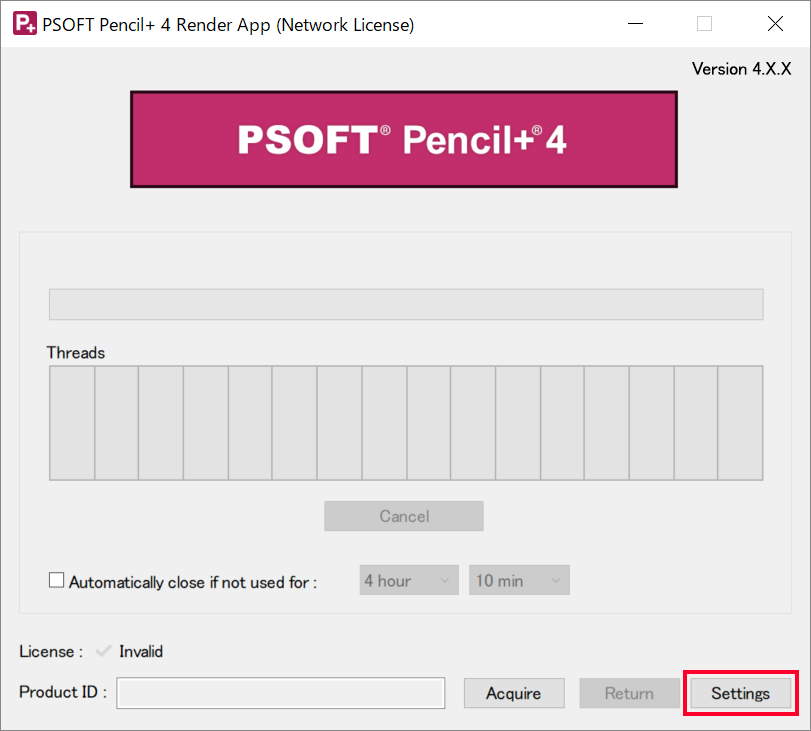Close the Render App window
Viewport: 811px width, 731px height.
pos(775,24)
